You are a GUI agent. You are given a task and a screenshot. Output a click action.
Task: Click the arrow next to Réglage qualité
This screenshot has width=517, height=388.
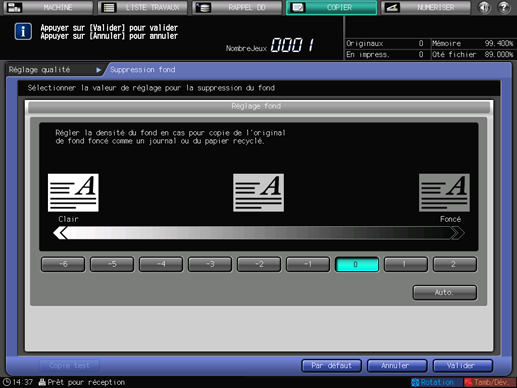[98, 70]
